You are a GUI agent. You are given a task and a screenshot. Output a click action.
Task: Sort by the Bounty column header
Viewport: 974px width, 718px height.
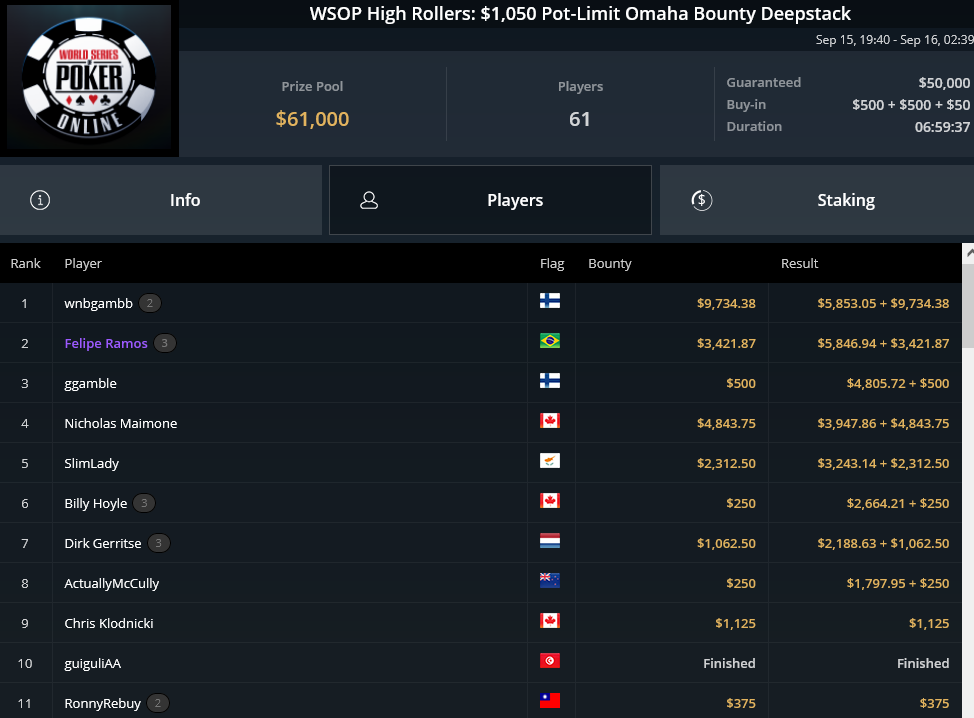pos(609,263)
